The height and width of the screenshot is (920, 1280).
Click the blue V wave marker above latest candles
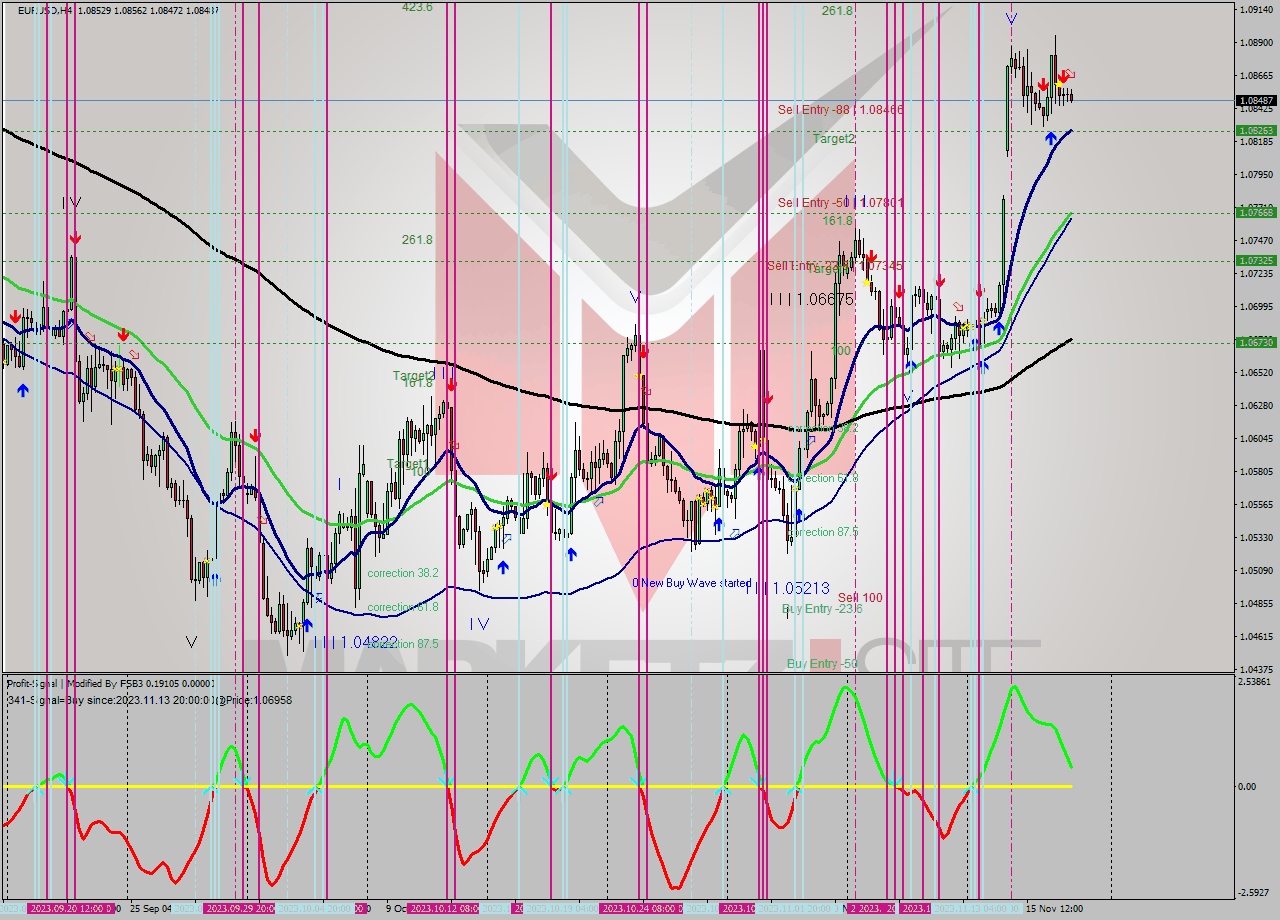(x=1011, y=18)
